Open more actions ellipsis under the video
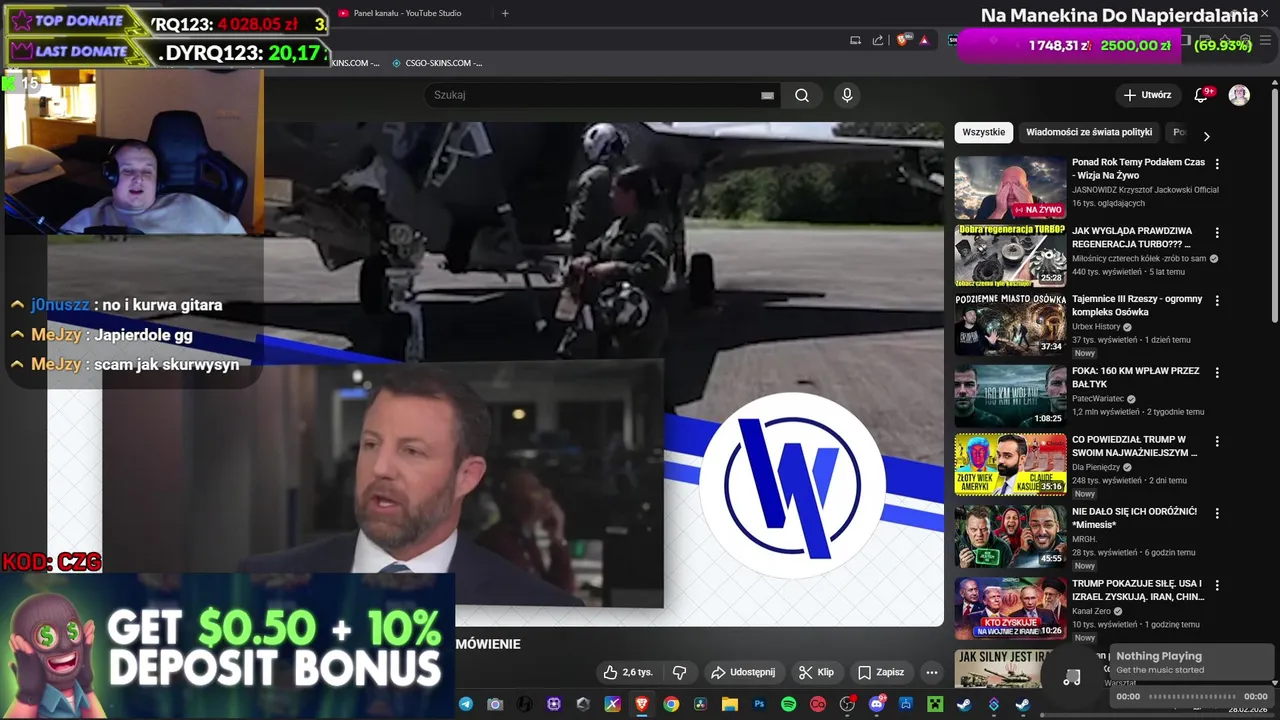 pos(931,672)
